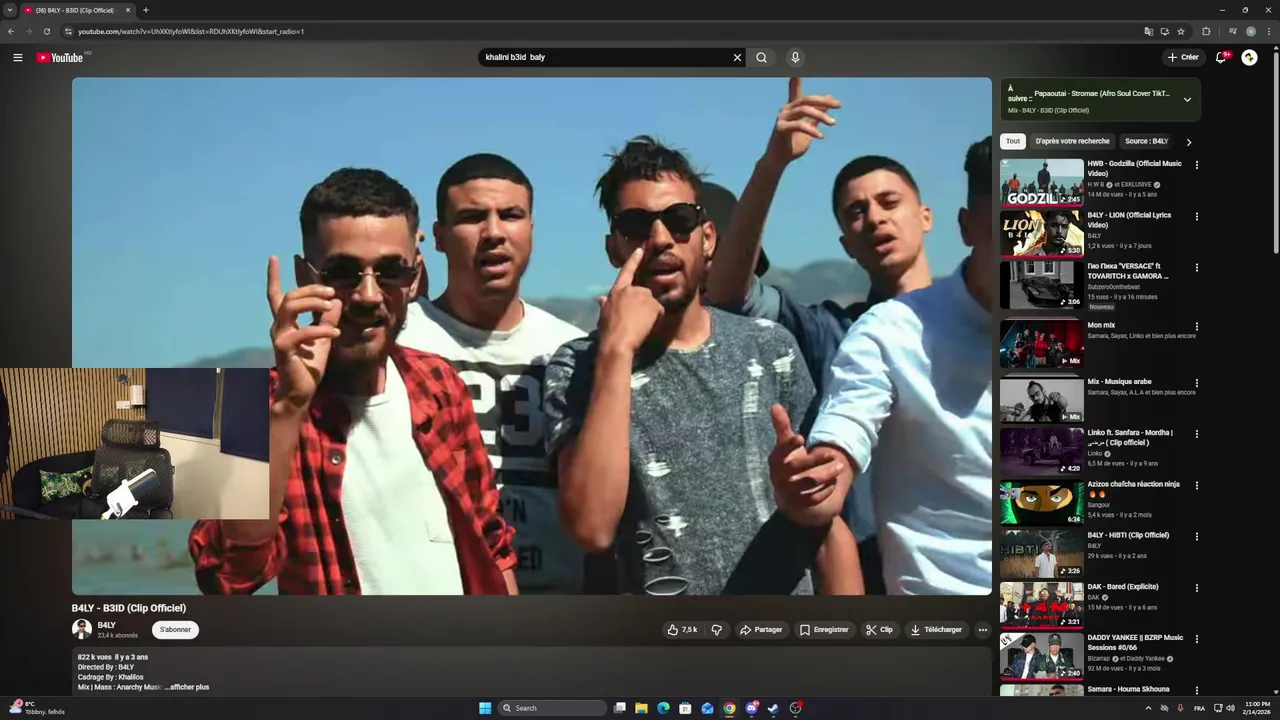The image size is (1280, 720).
Task: Expand the description with ...afficher plus
Action: pos(187,687)
